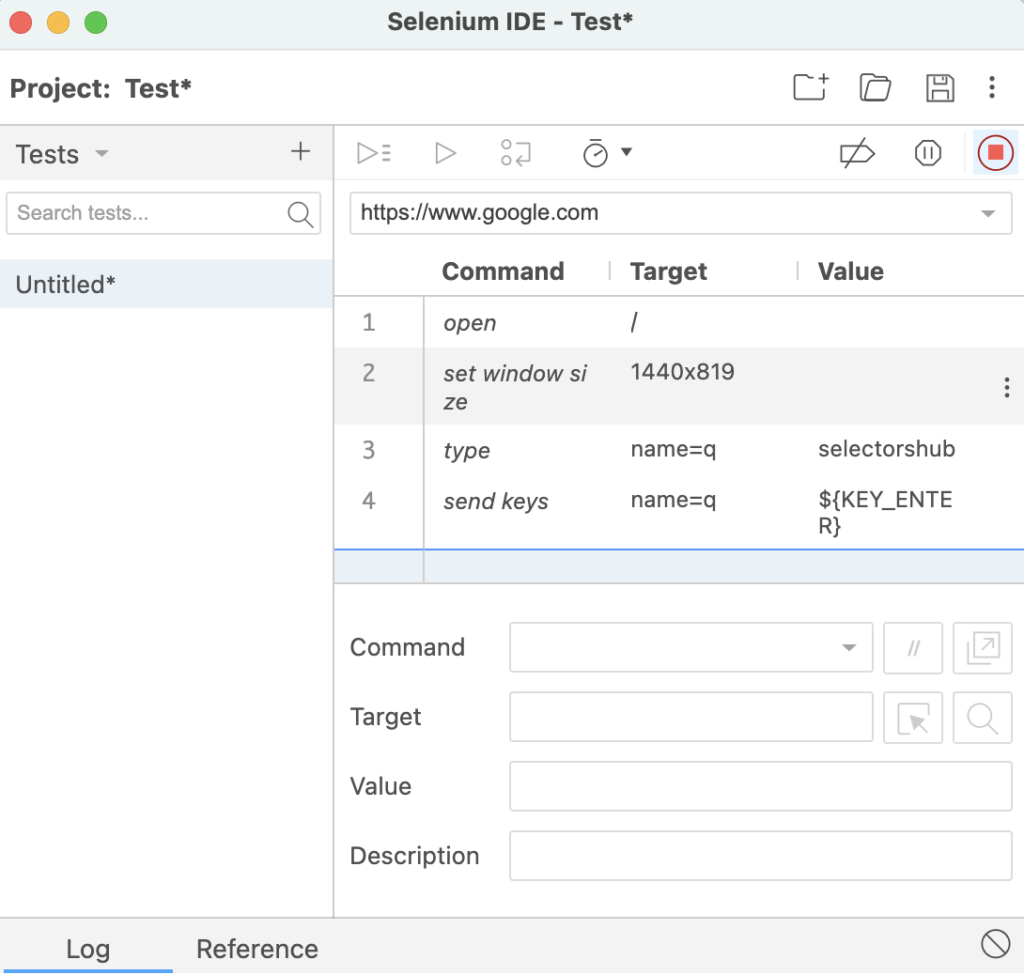1024x975 pixels.
Task: Create a new project
Action: coord(810,88)
